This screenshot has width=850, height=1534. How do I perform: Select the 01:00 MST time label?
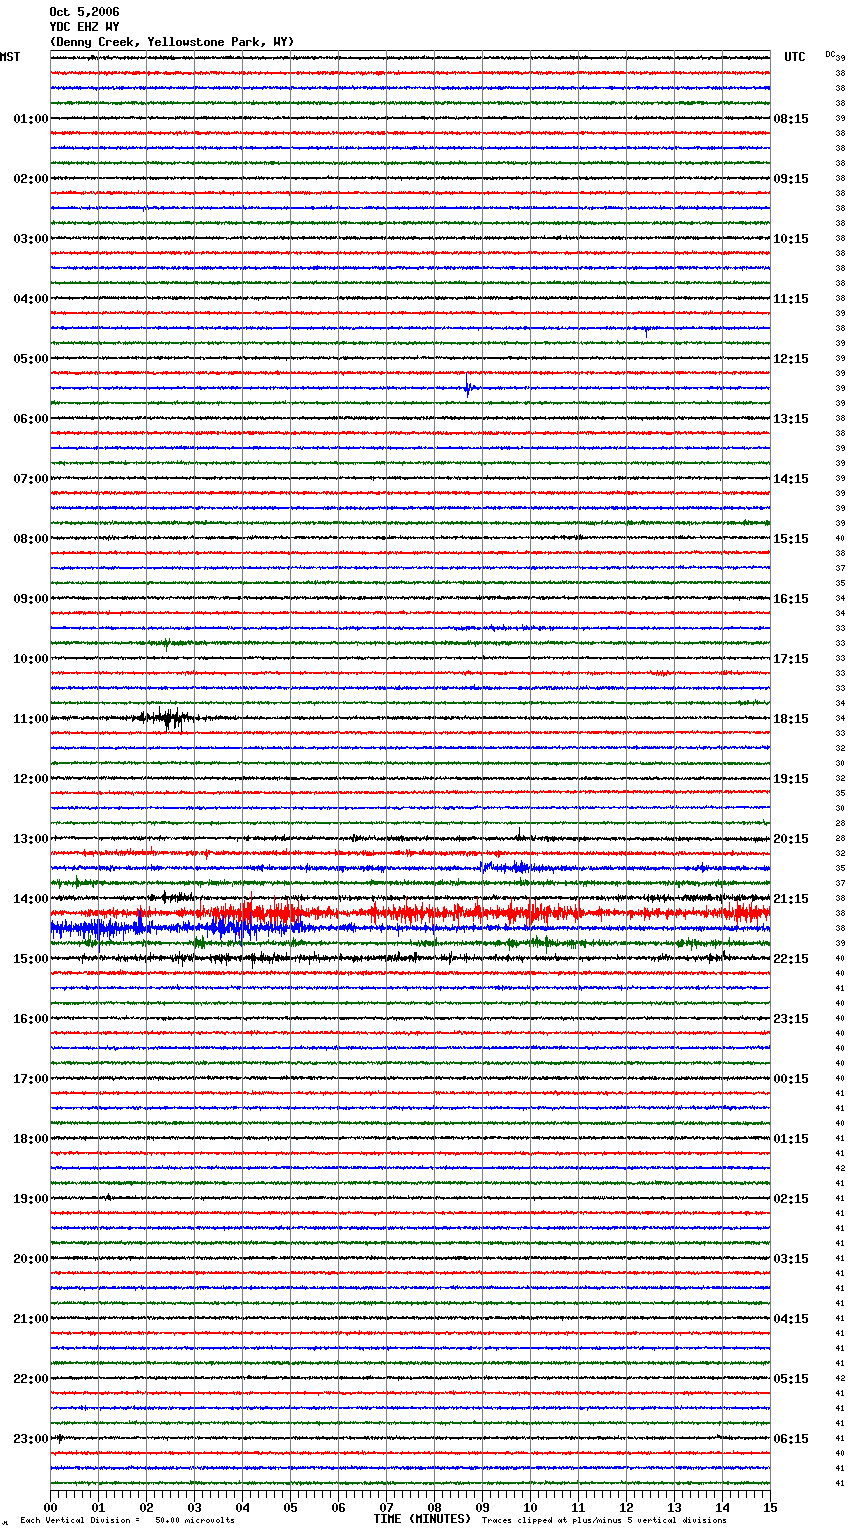tap(31, 119)
